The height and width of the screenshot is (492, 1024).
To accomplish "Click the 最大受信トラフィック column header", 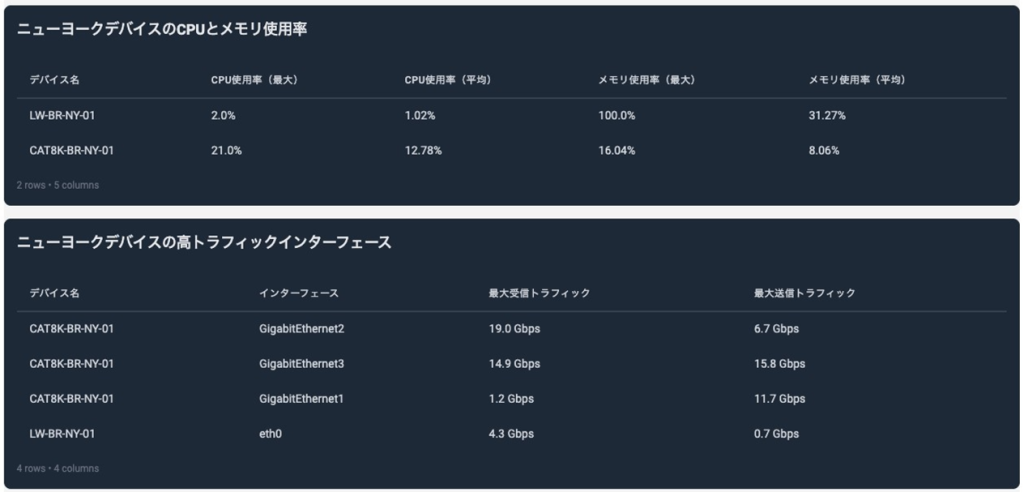I will point(539,293).
